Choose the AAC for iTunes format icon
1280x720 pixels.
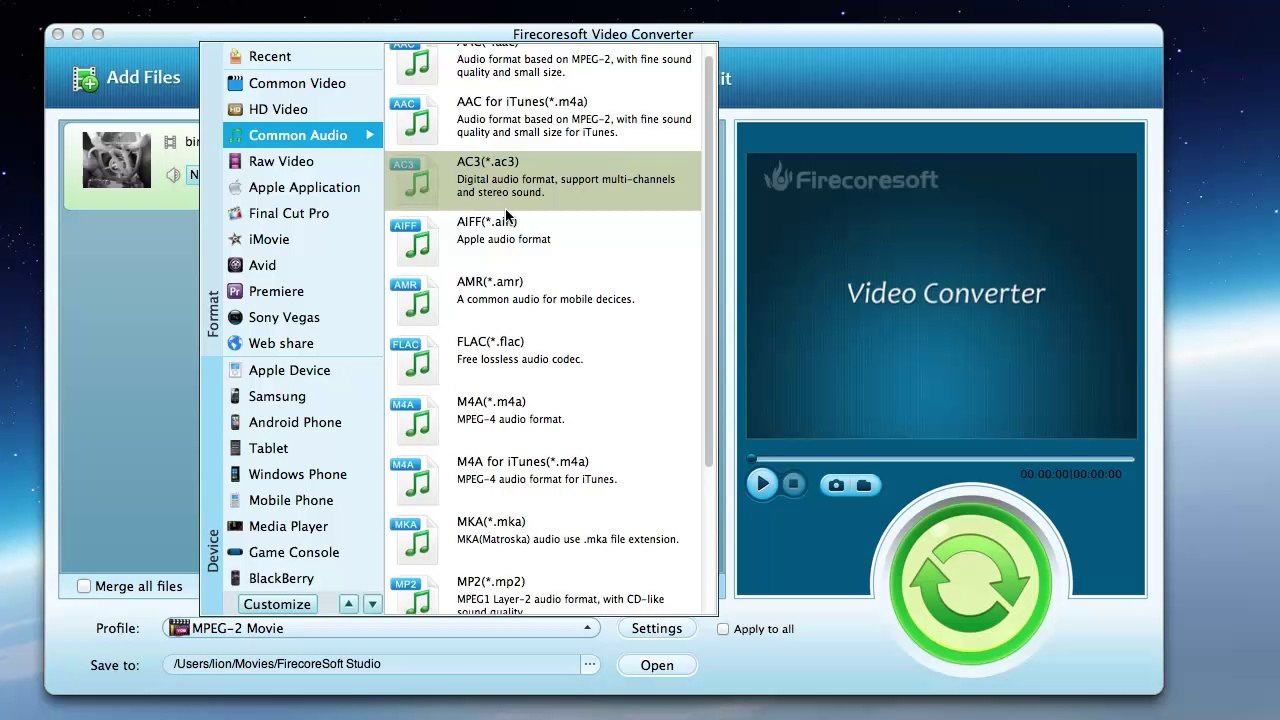(414, 120)
